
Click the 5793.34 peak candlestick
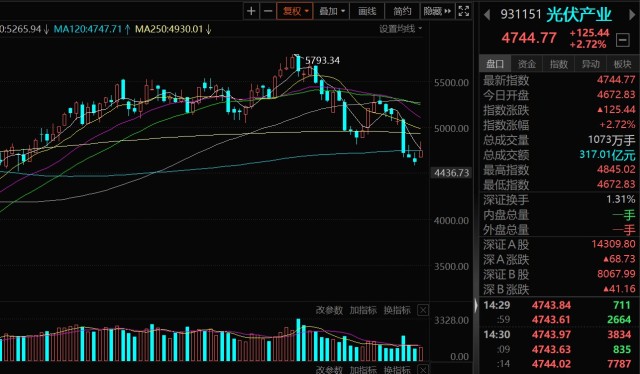[x=298, y=63]
